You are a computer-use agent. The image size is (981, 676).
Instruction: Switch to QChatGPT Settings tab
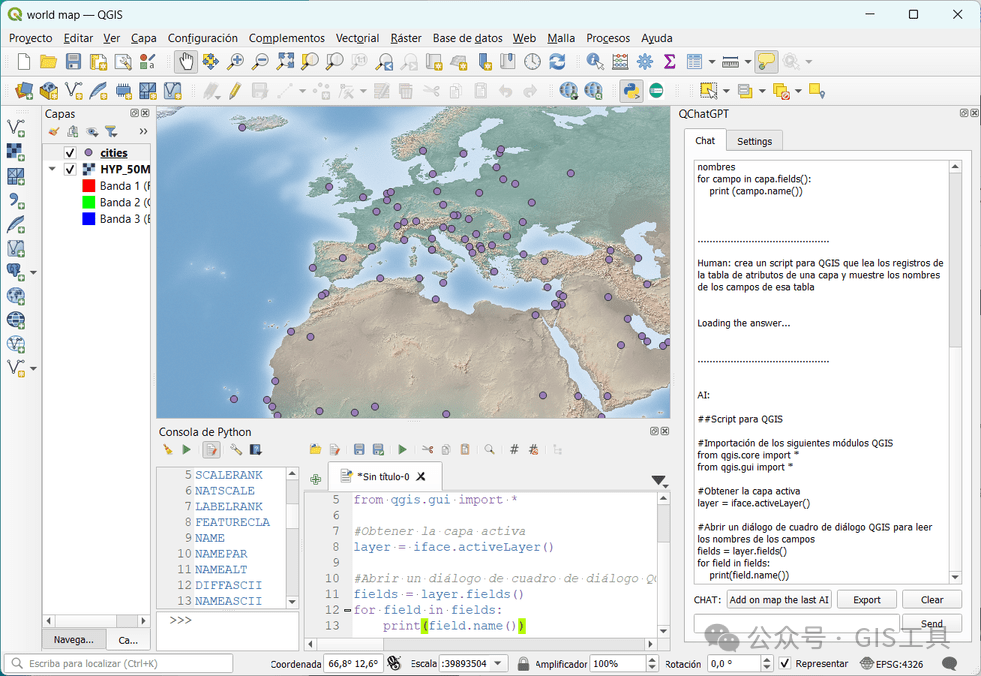pyautogui.click(x=754, y=141)
